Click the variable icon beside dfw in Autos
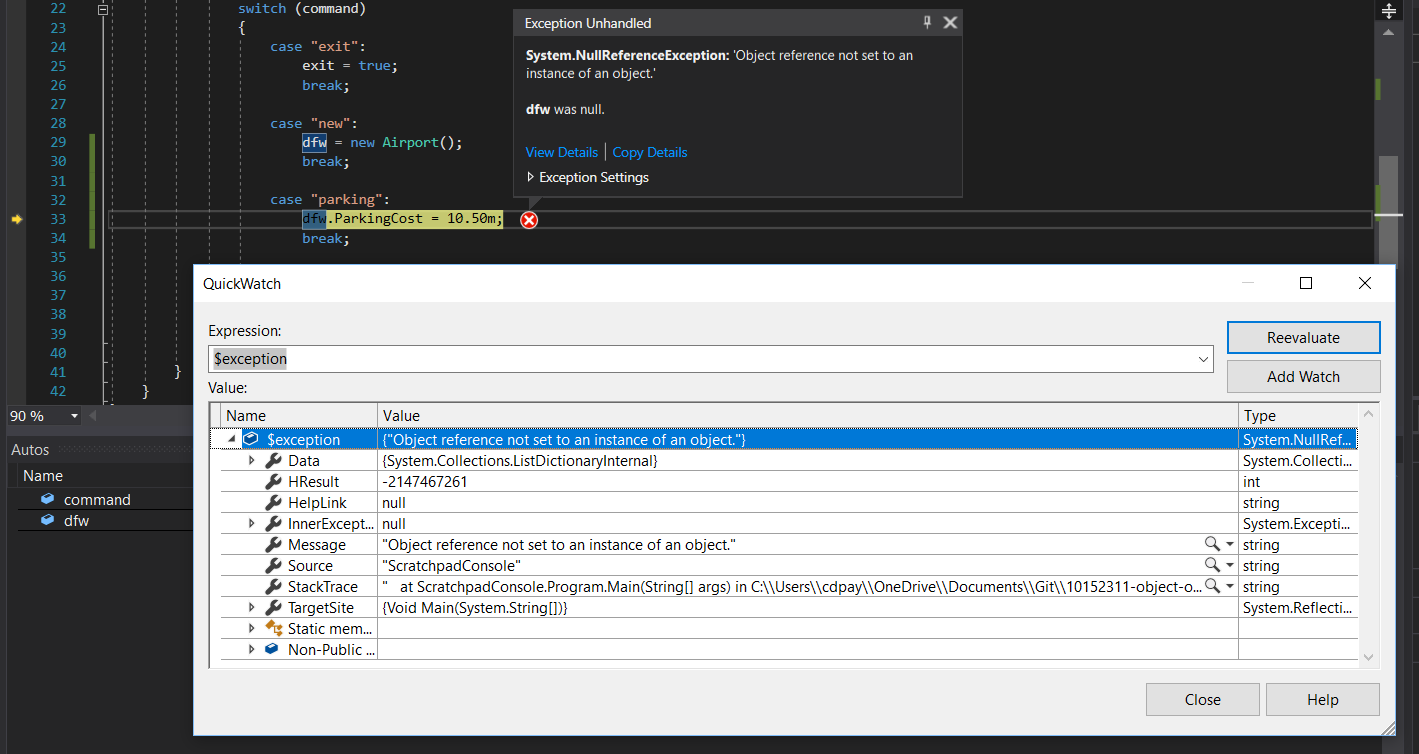The width and height of the screenshot is (1419, 754). [47, 520]
